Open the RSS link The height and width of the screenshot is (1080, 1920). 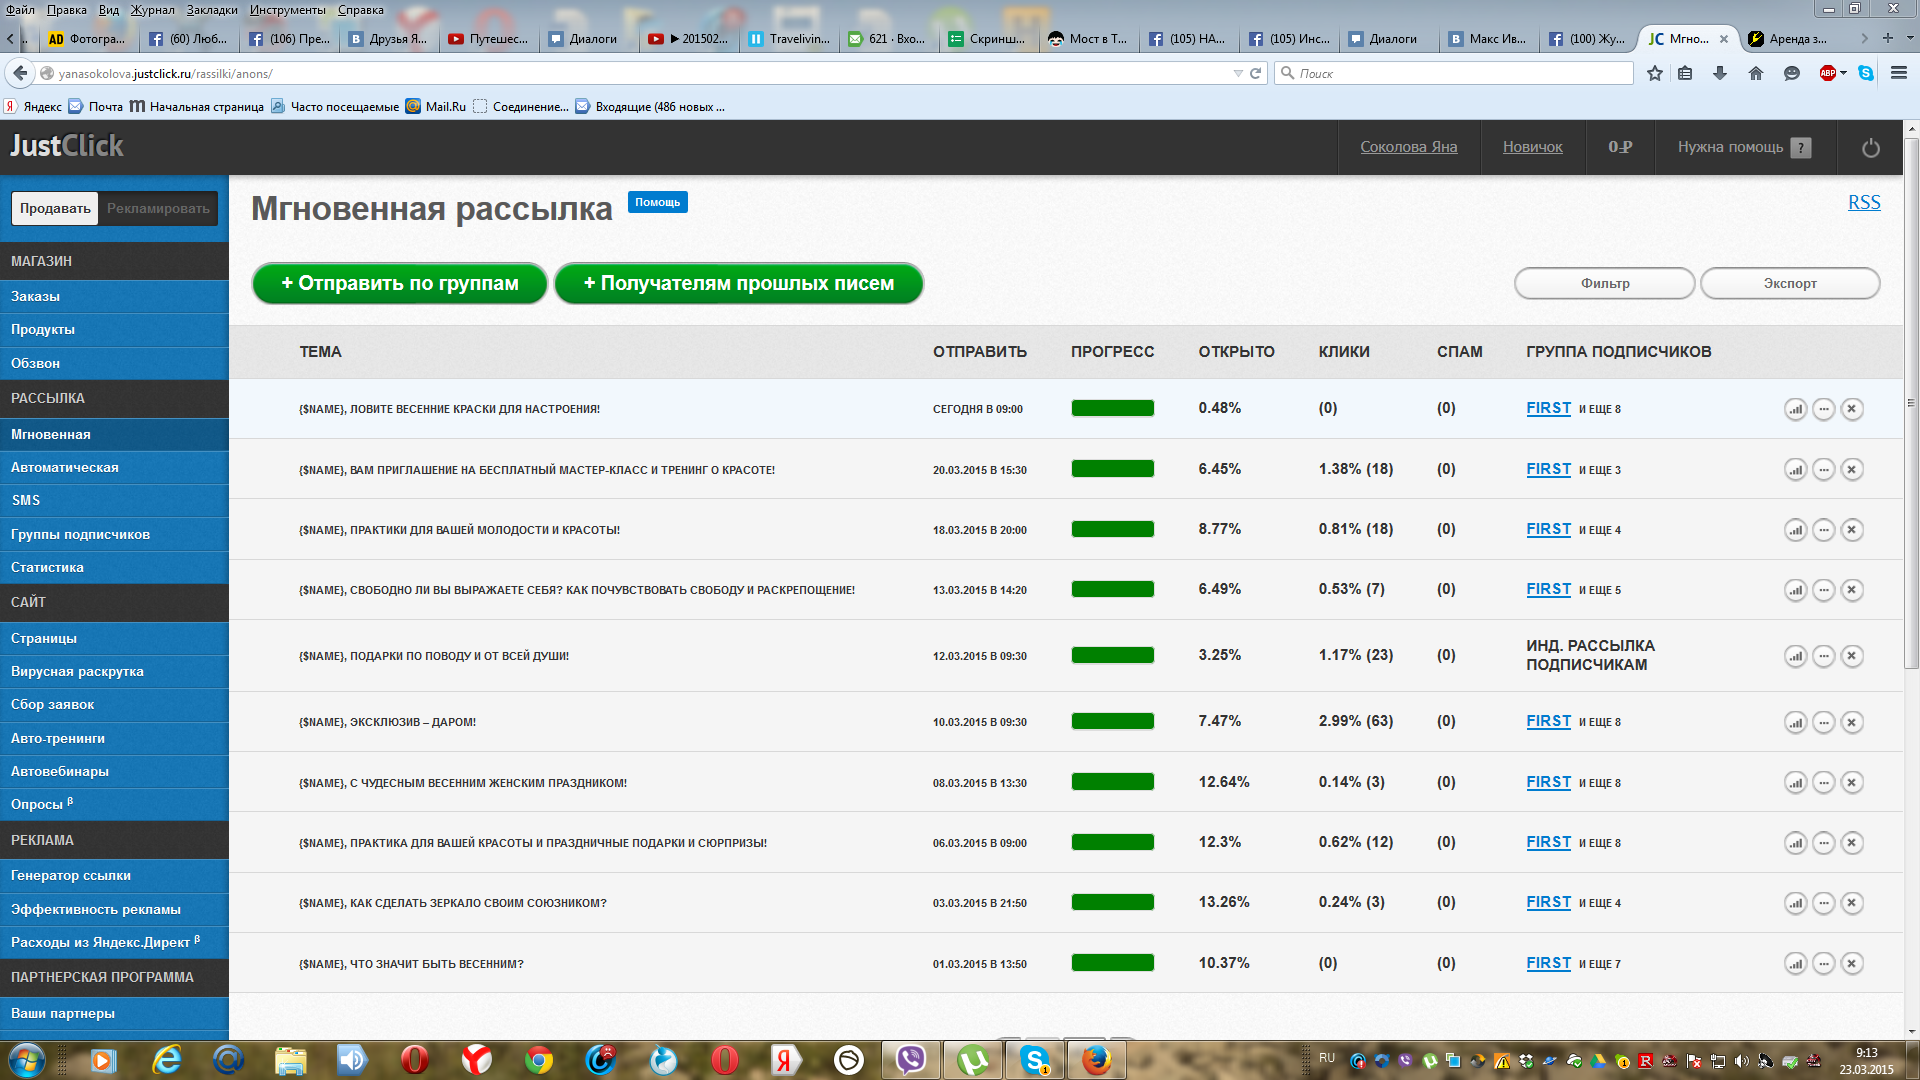coord(1863,202)
